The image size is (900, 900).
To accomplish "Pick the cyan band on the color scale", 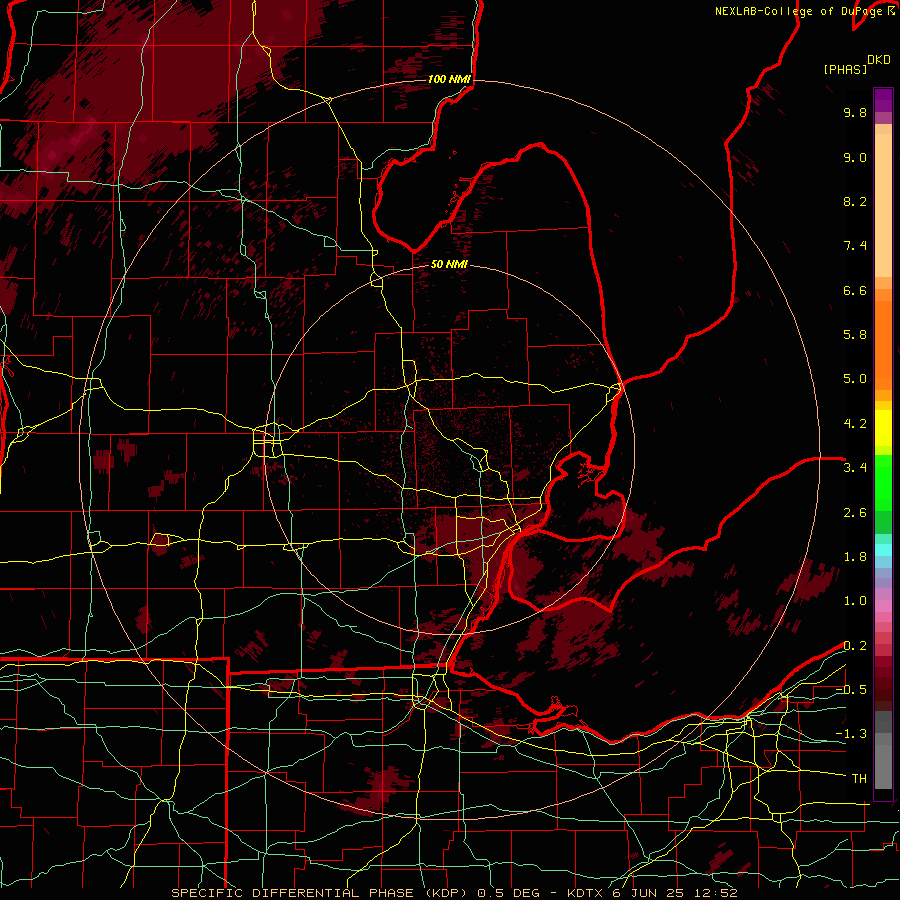I will (883, 550).
